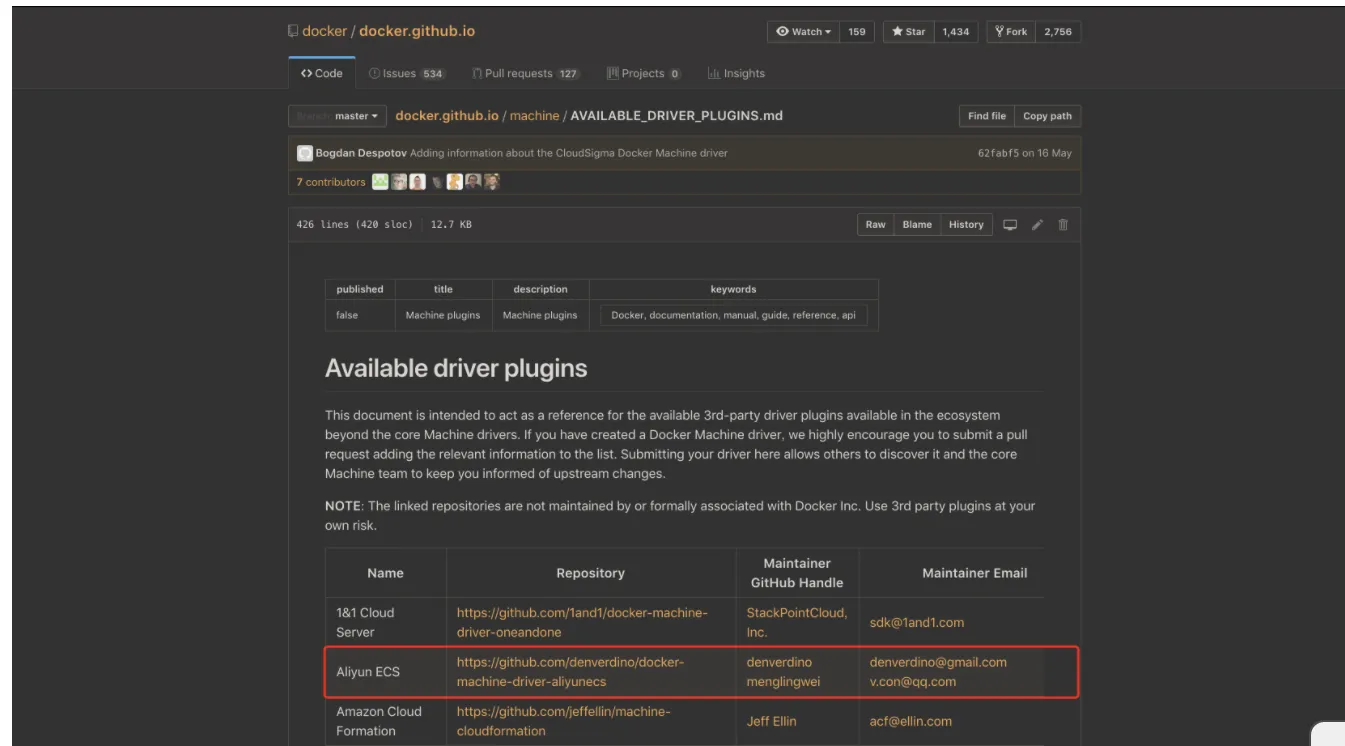Click the 'Repository' column header
Image resolution: width=1345 pixels, height=746 pixels.
[590, 573]
